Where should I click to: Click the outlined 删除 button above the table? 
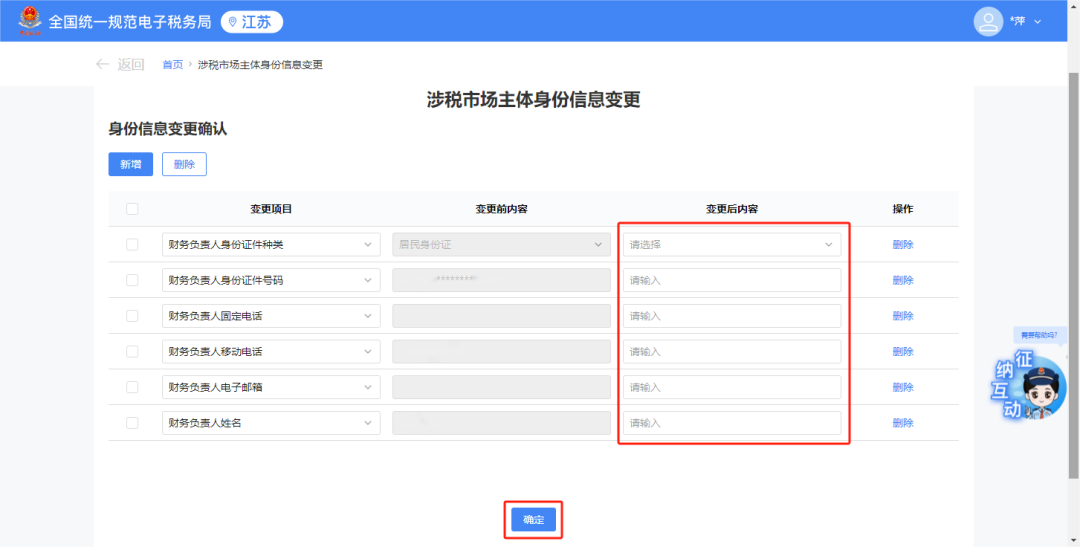pyautogui.click(x=184, y=164)
